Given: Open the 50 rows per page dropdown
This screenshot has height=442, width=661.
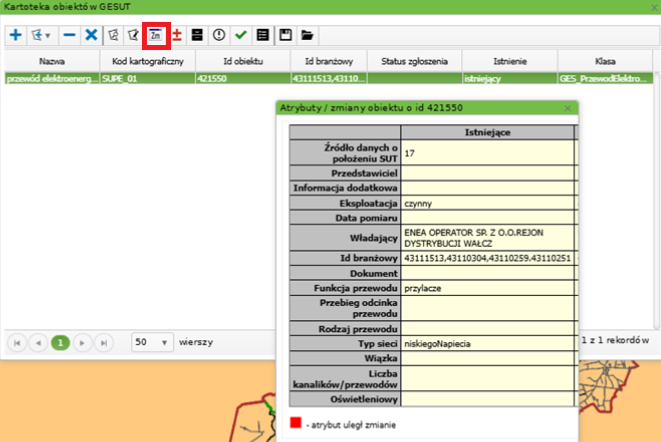Looking at the screenshot, I should pos(151,341).
